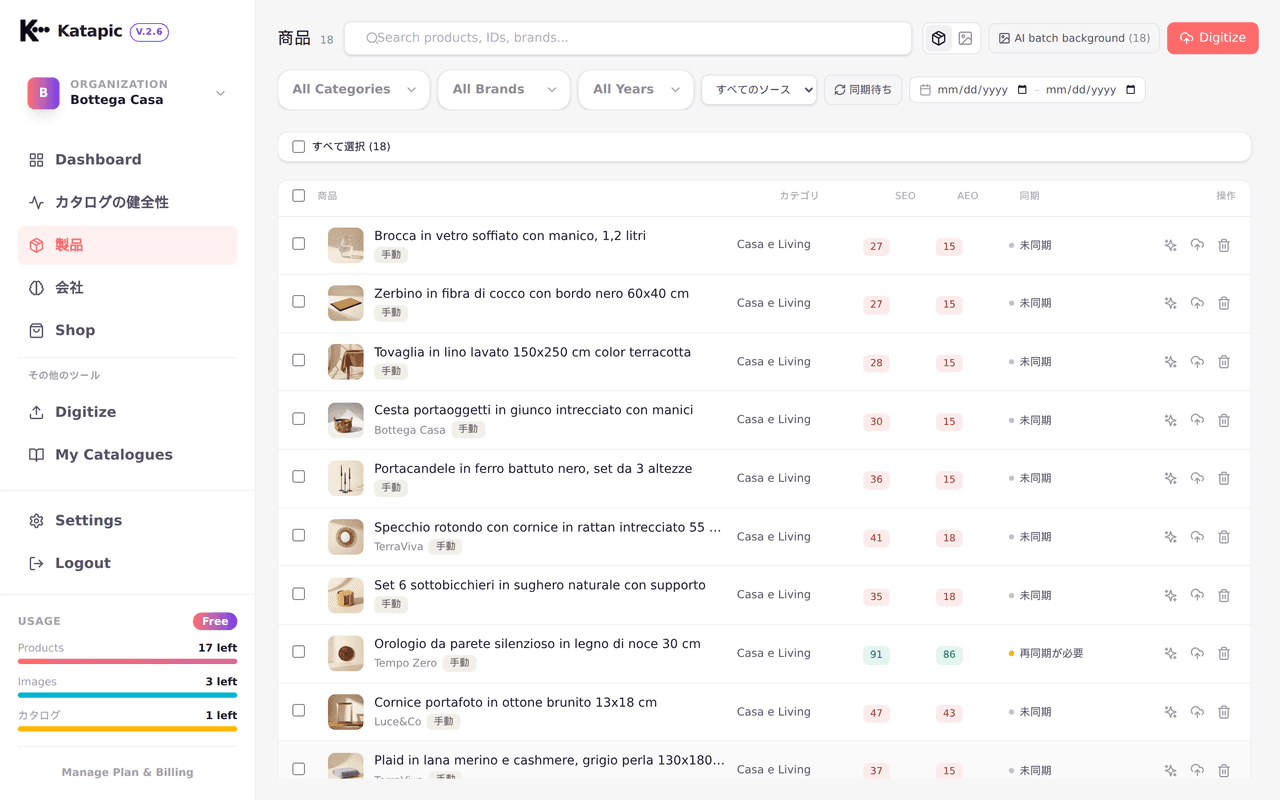This screenshot has width=1280, height=800.
Task: Click the Images usage progress bar
Action: click(127, 695)
